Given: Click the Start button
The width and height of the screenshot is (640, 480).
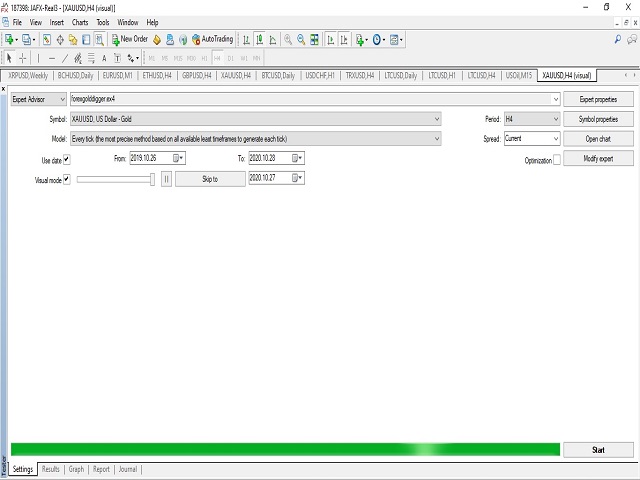Looking at the screenshot, I should pyautogui.click(x=598, y=450).
